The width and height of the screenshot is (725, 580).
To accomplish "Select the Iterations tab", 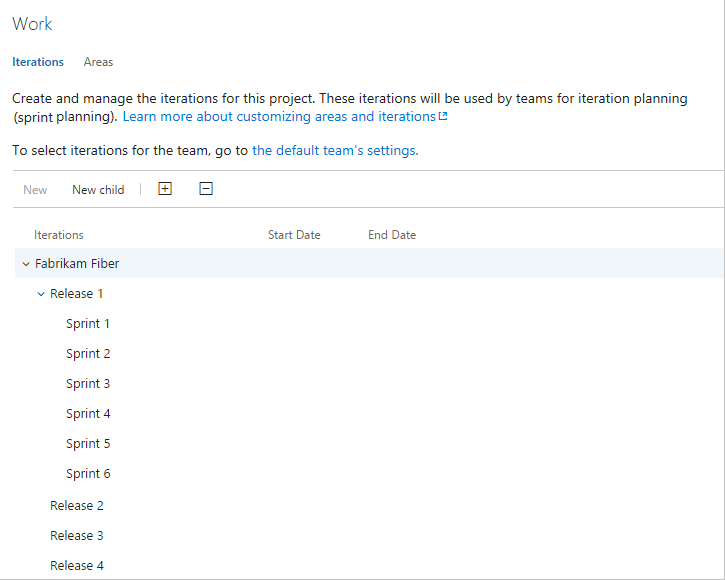I will 38,62.
